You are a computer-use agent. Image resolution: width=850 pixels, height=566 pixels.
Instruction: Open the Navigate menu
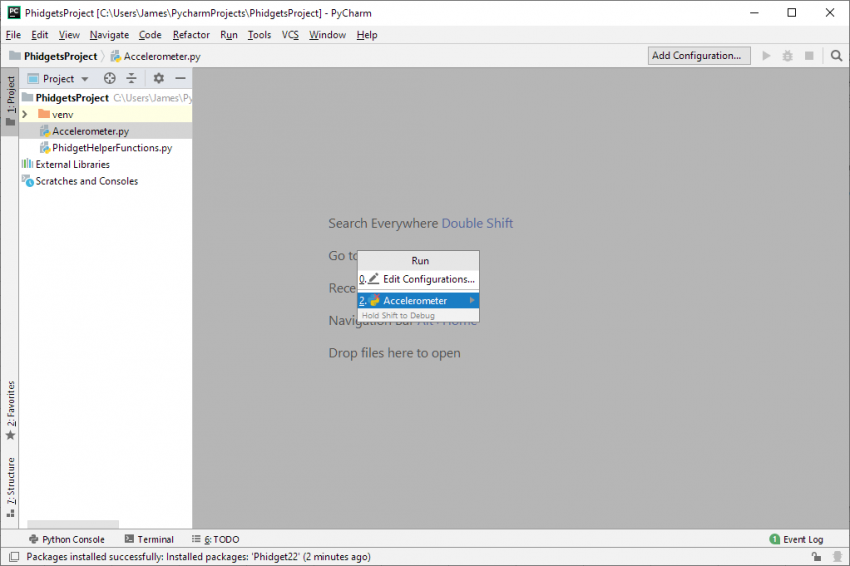coord(109,35)
